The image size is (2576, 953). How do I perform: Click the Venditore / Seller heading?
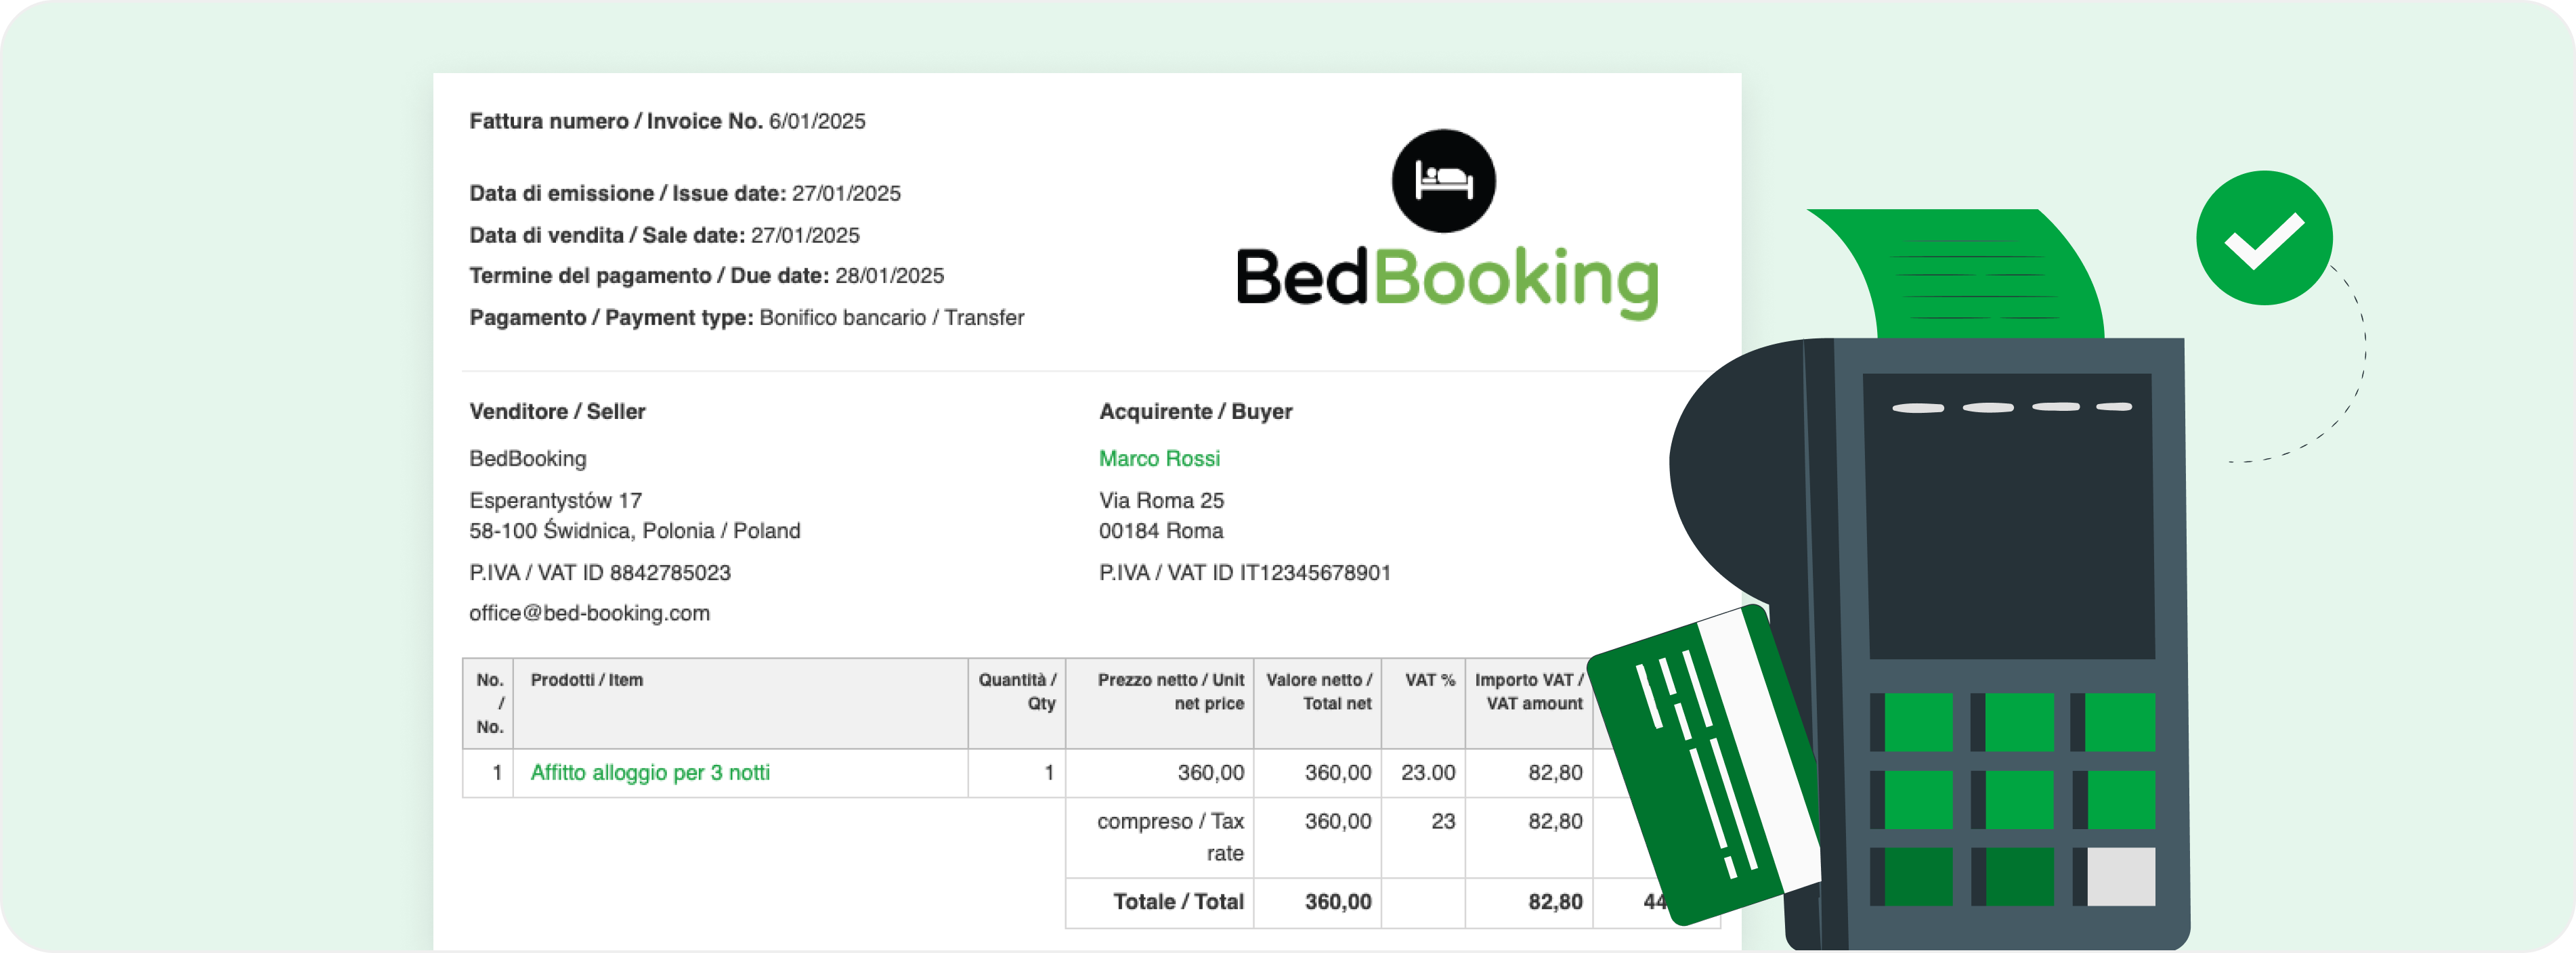[x=557, y=411]
